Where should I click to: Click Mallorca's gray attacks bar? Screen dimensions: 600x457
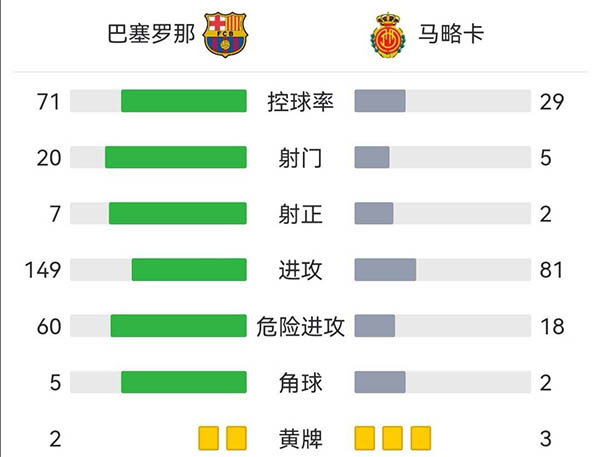coord(385,270)
